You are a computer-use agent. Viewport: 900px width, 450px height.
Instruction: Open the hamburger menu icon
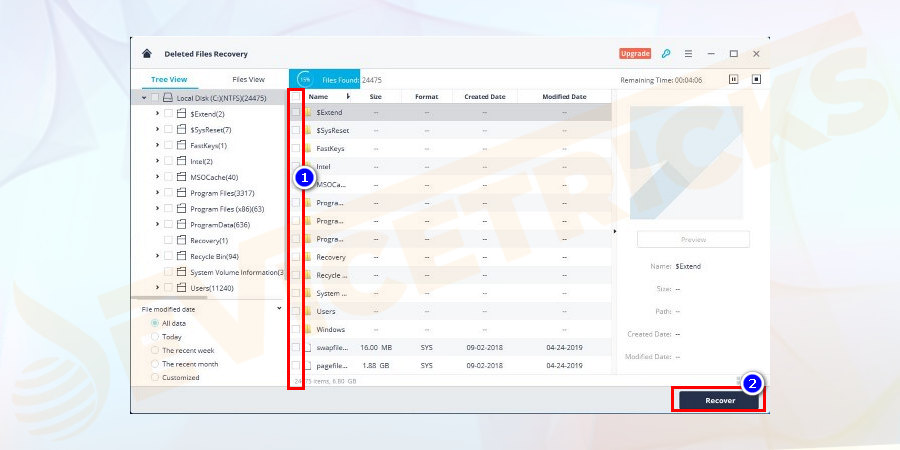688,53
